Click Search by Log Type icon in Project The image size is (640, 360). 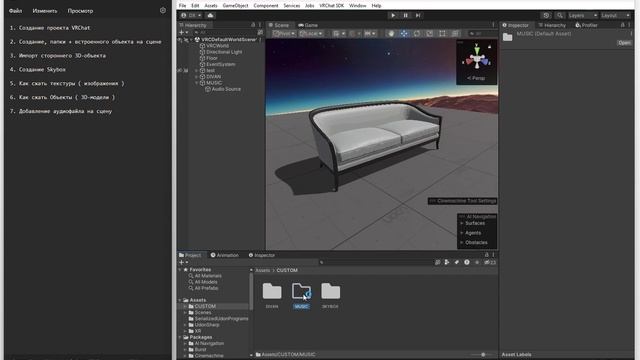467,262
